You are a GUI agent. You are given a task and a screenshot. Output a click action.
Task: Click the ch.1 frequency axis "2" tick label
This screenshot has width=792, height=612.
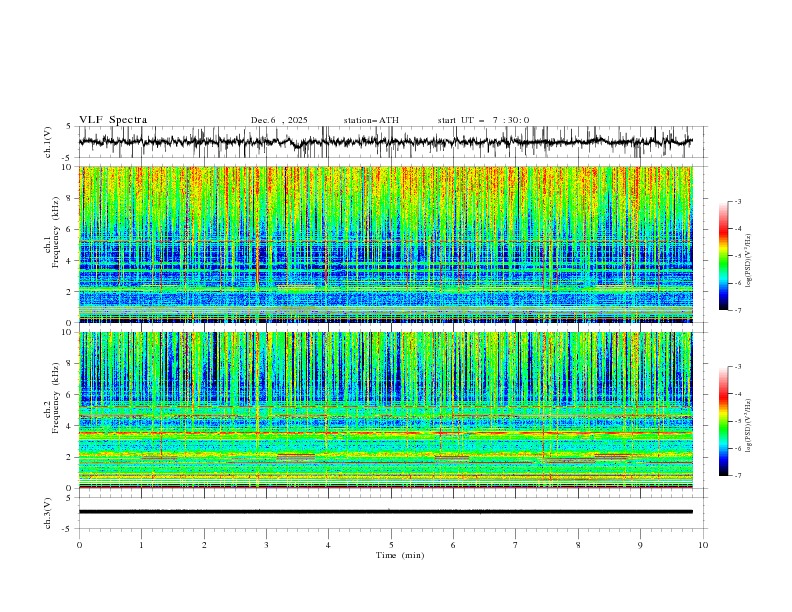click(70, 292)
